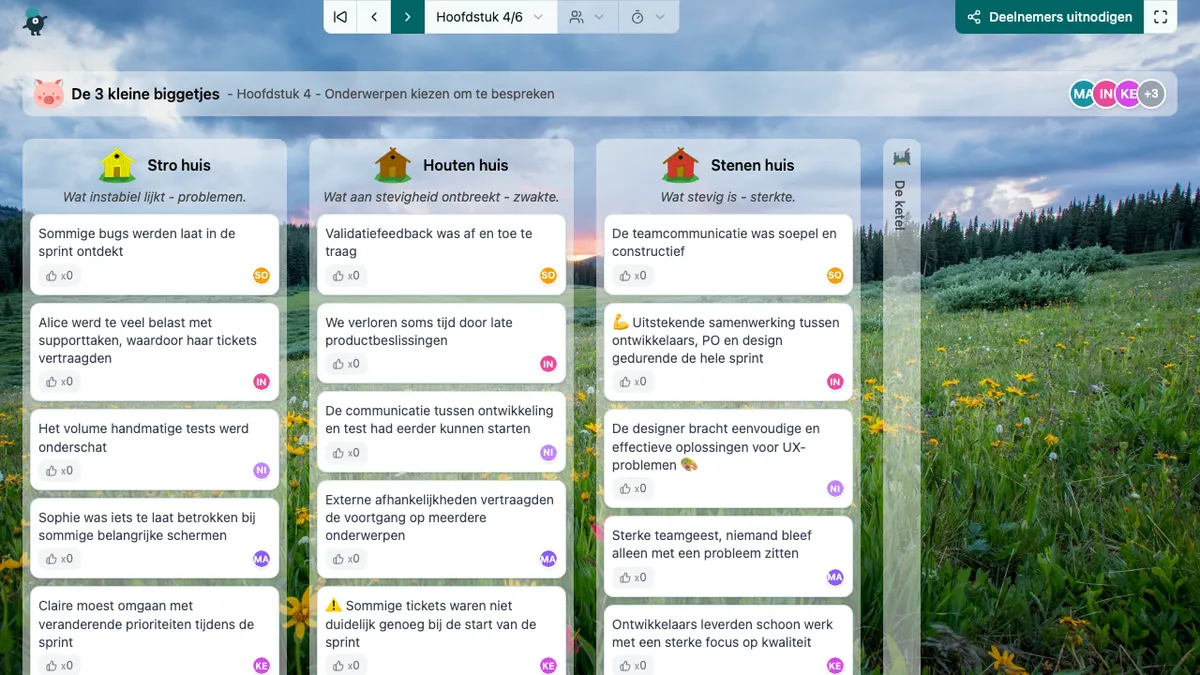Jump to first chapter with skip-back icon

click(x=341, y=17)
